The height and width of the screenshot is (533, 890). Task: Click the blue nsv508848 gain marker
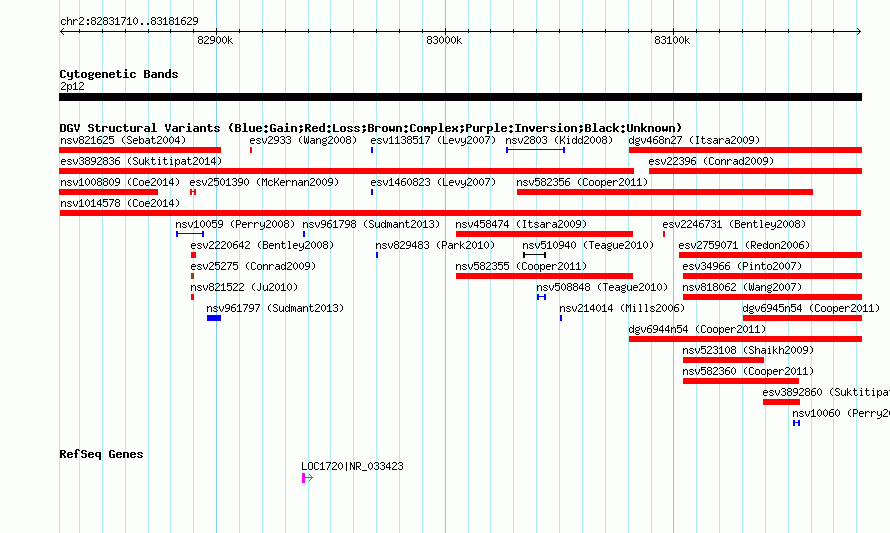(541, 297)
